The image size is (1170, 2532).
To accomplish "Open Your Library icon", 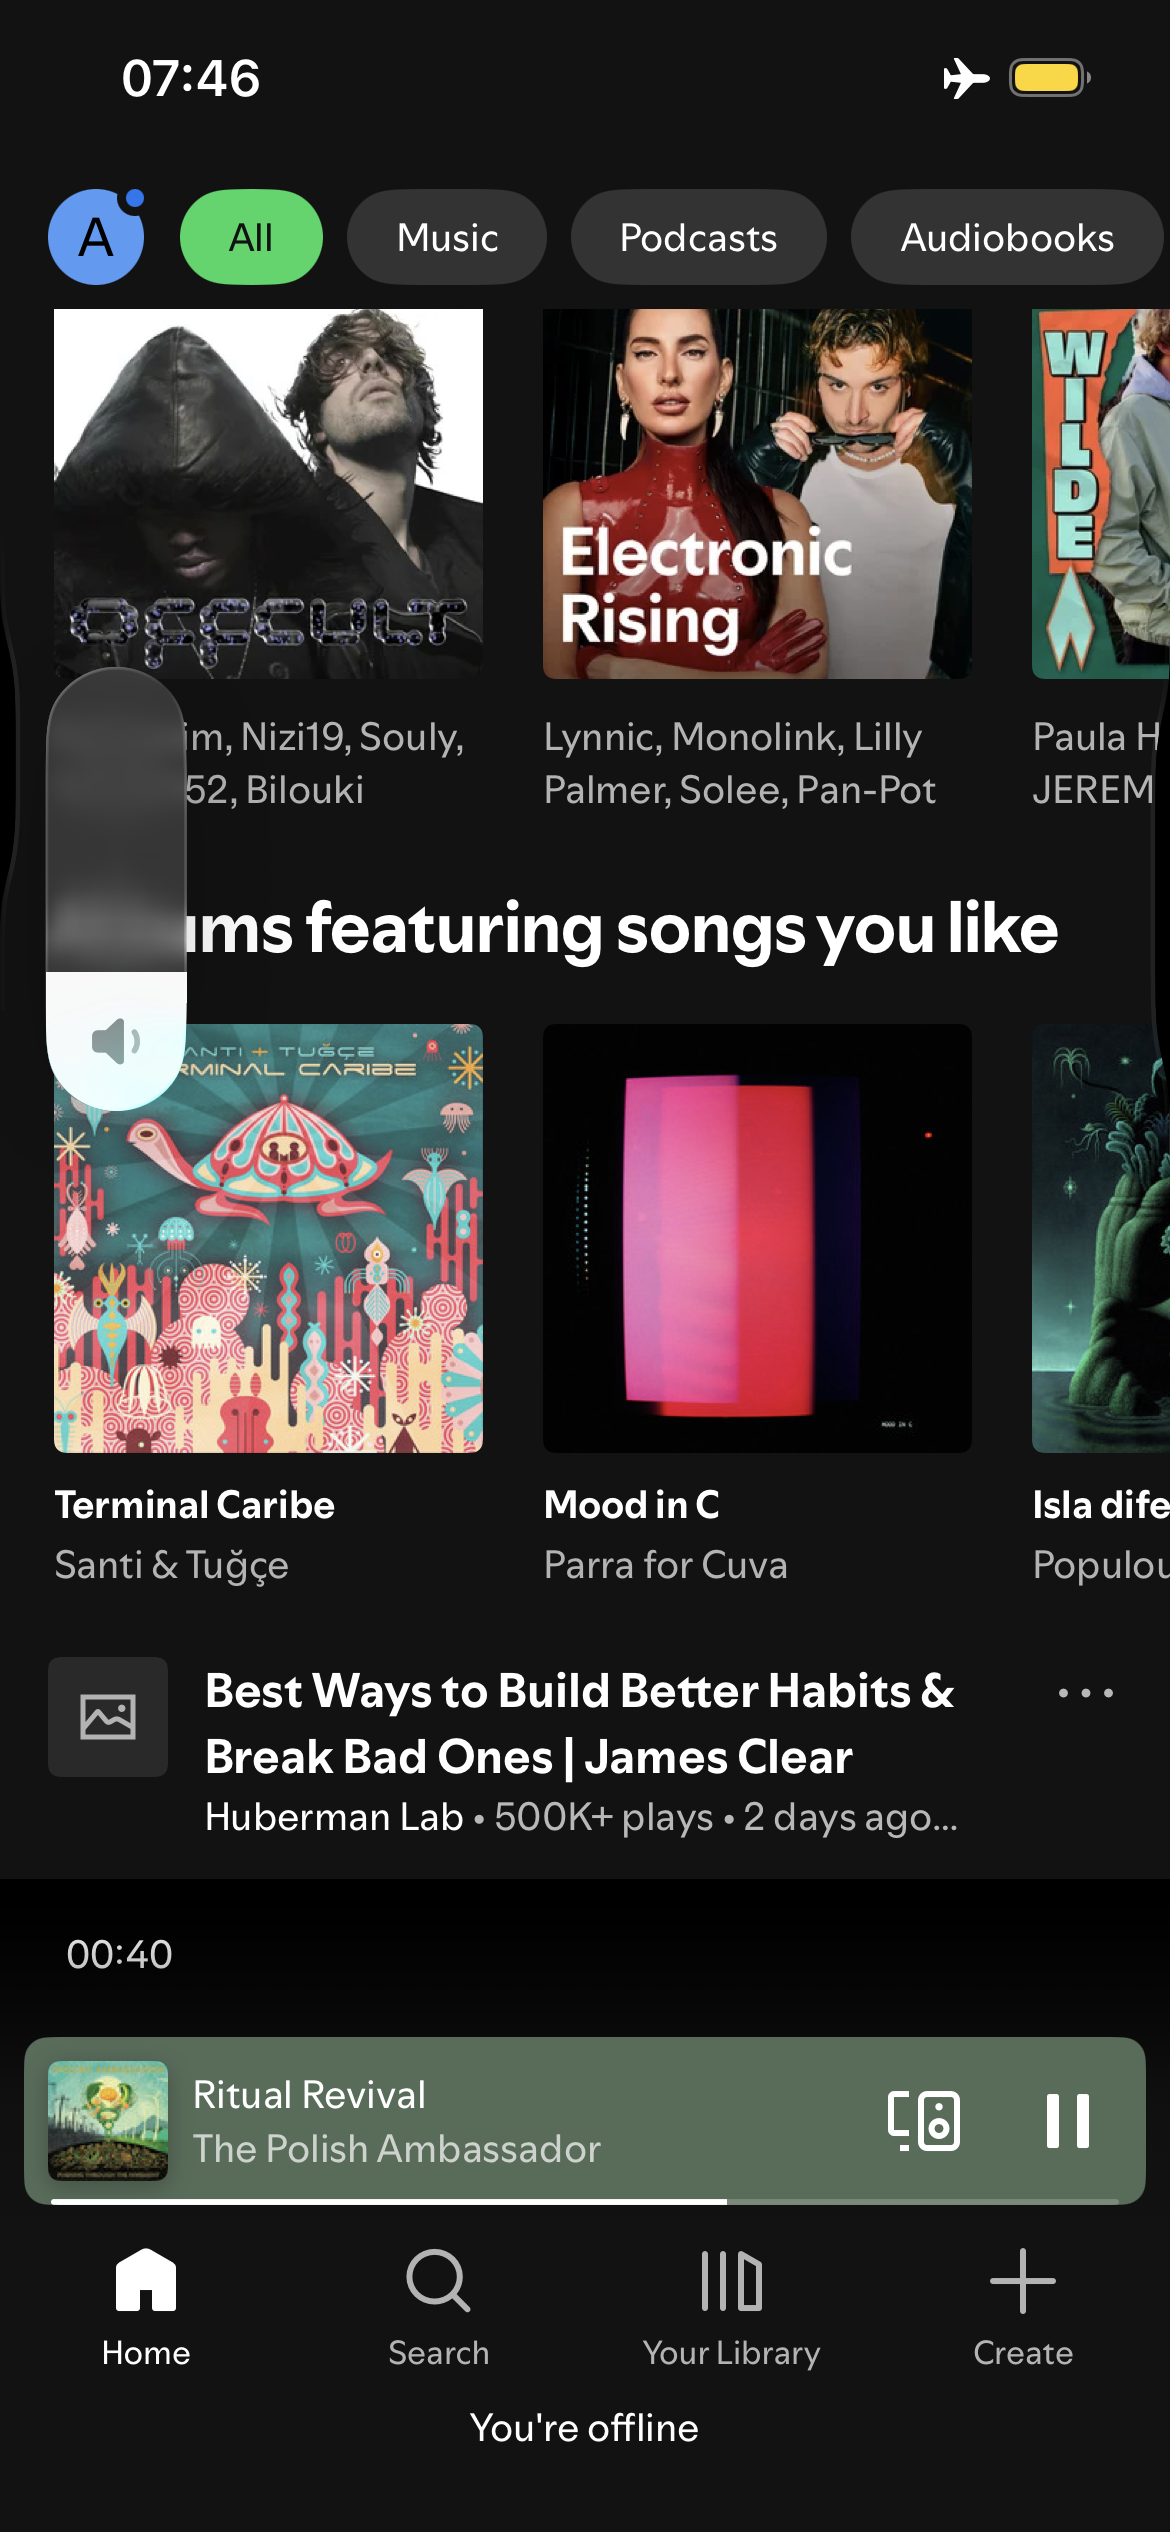I will (x=731, y=2281).
